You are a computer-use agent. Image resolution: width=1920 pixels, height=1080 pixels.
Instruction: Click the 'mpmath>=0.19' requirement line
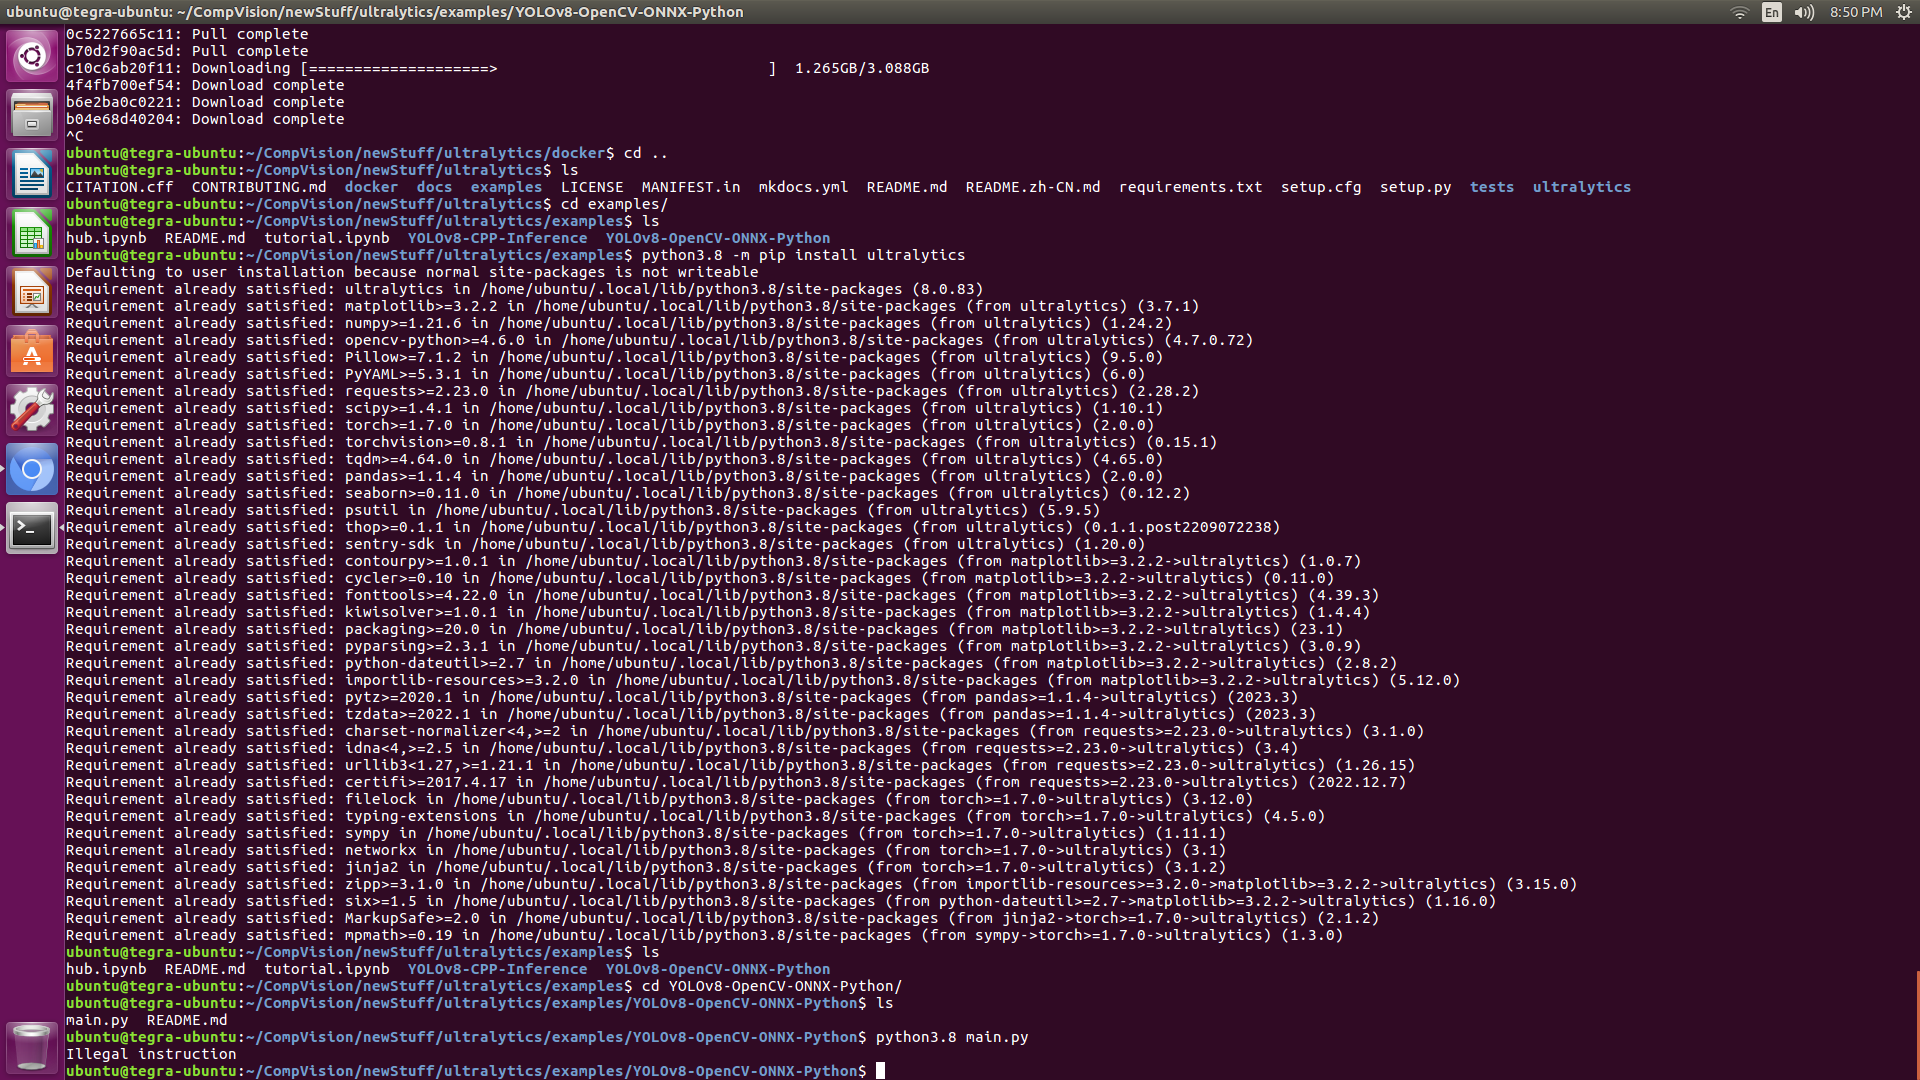(704, 935)
